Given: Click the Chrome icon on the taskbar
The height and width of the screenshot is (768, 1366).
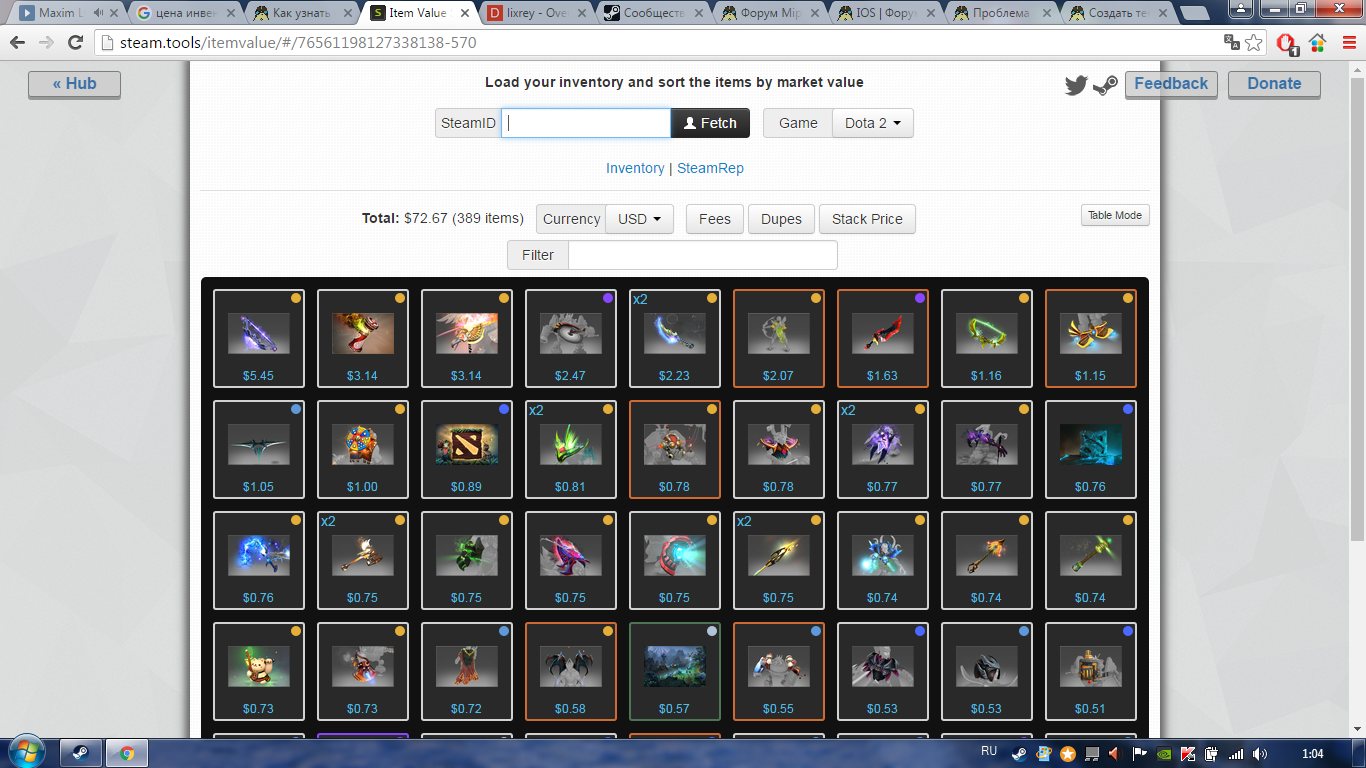Looking at the screenshot, I should coord(127,753).
